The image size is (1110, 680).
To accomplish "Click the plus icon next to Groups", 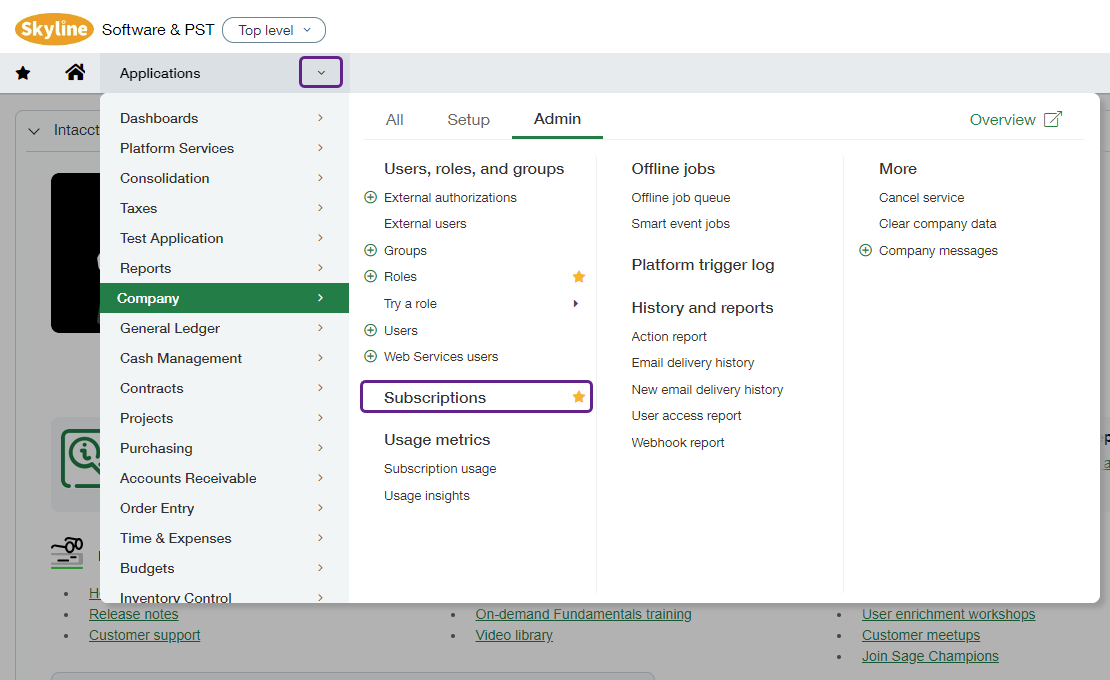I will coord(369,250).
